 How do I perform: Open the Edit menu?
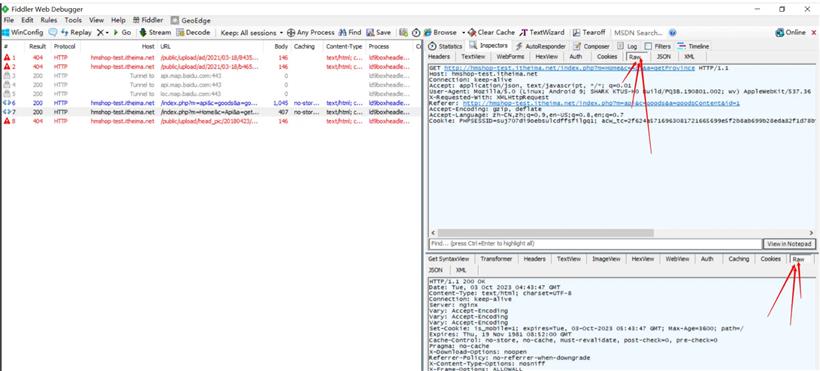pos(27,20)
